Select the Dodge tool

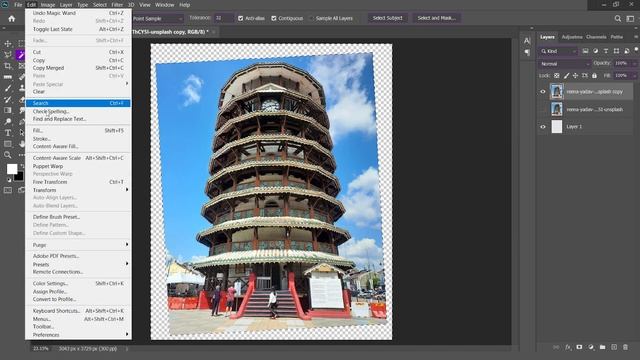(x=8, y=121)
